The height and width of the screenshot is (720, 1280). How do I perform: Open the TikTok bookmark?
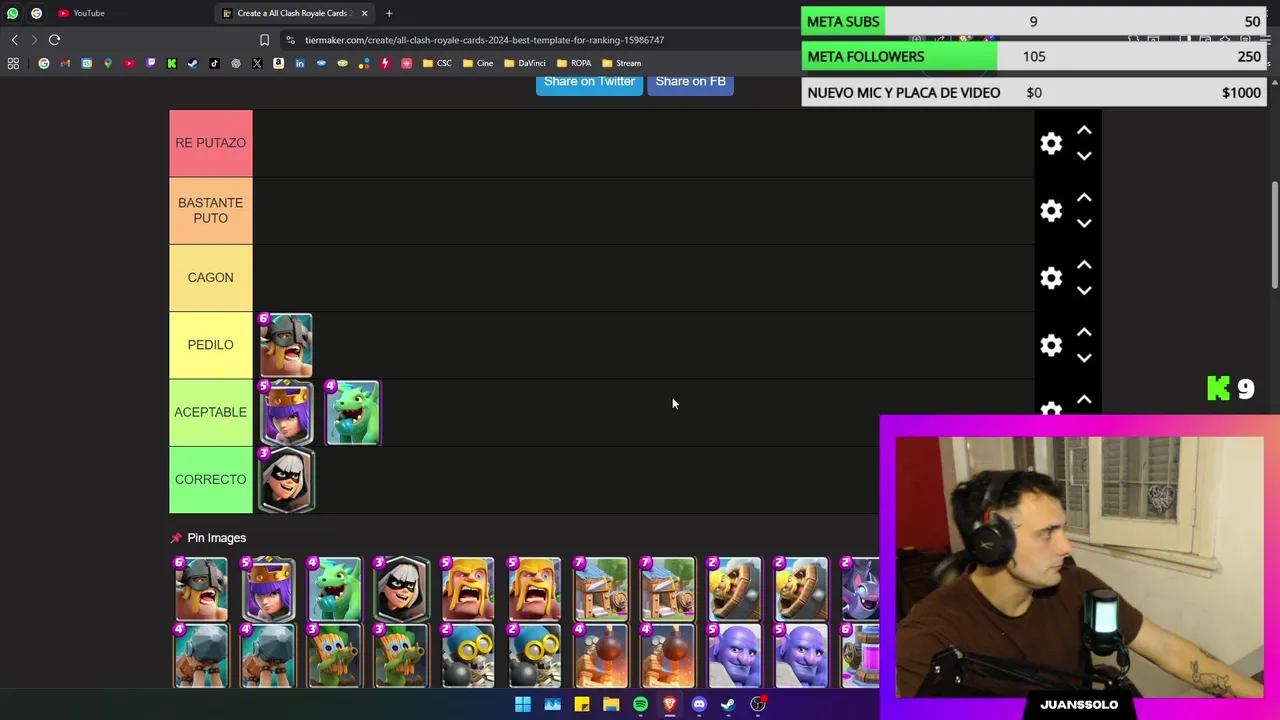click(214, 63)
